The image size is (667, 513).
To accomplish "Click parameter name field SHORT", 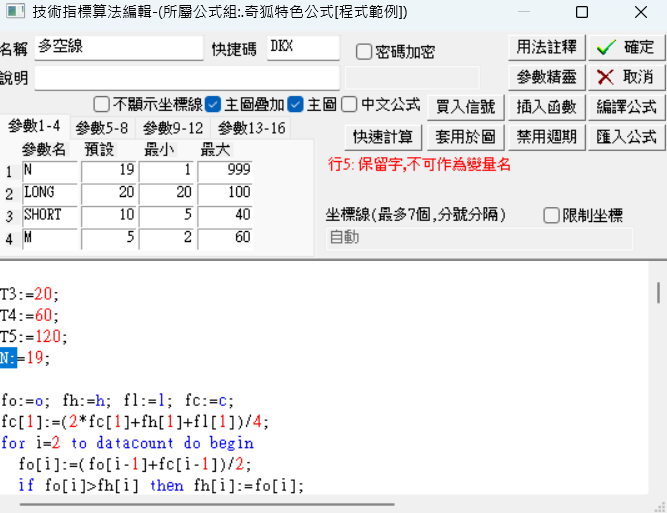I will [x=50, y=215].
